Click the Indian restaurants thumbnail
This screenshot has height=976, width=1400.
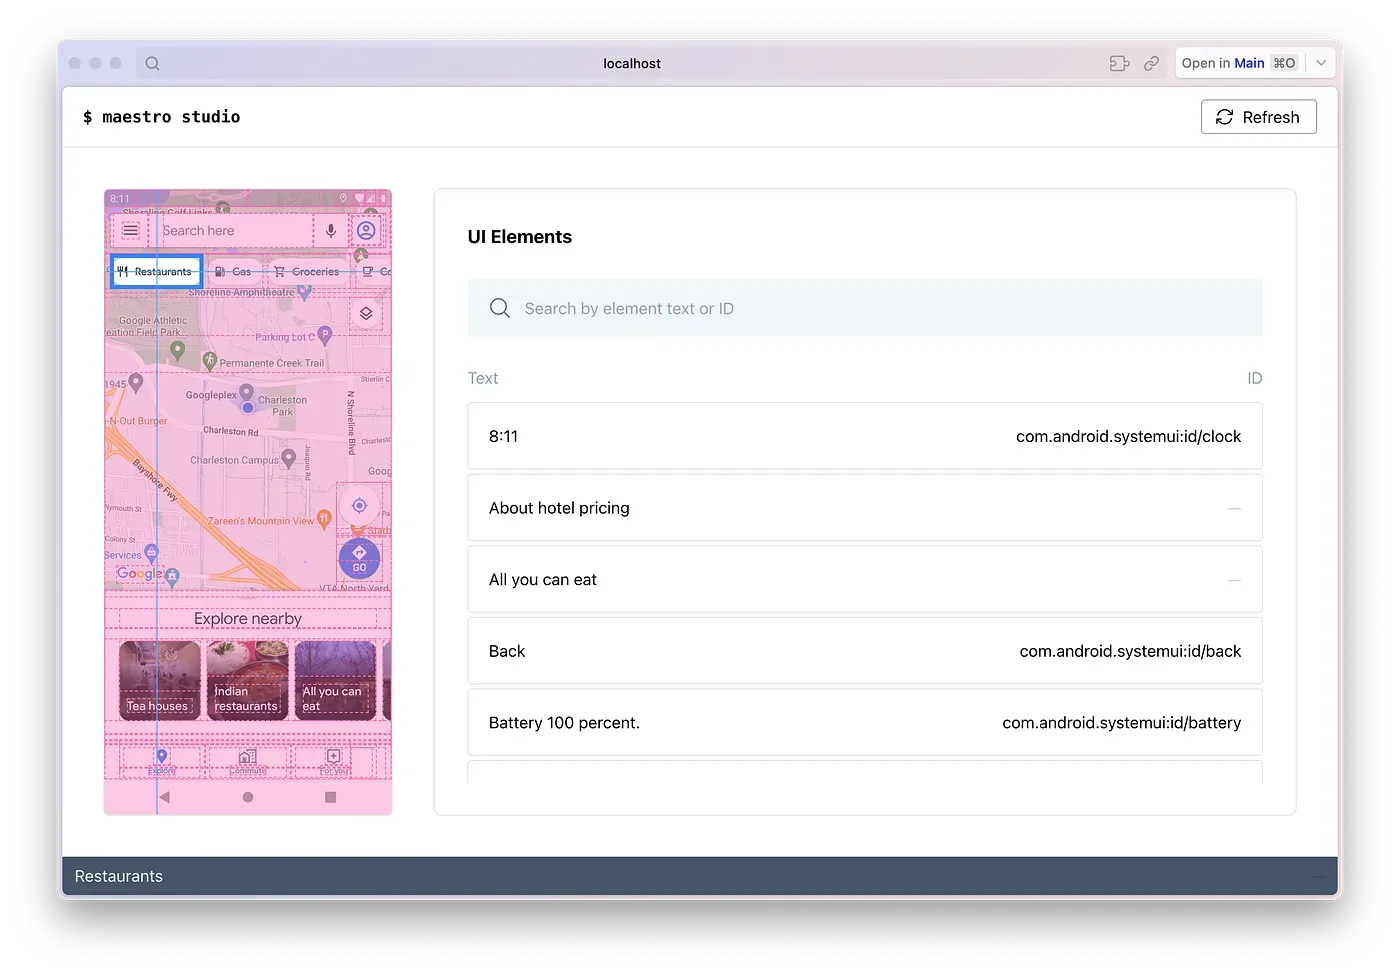[247, 680]
